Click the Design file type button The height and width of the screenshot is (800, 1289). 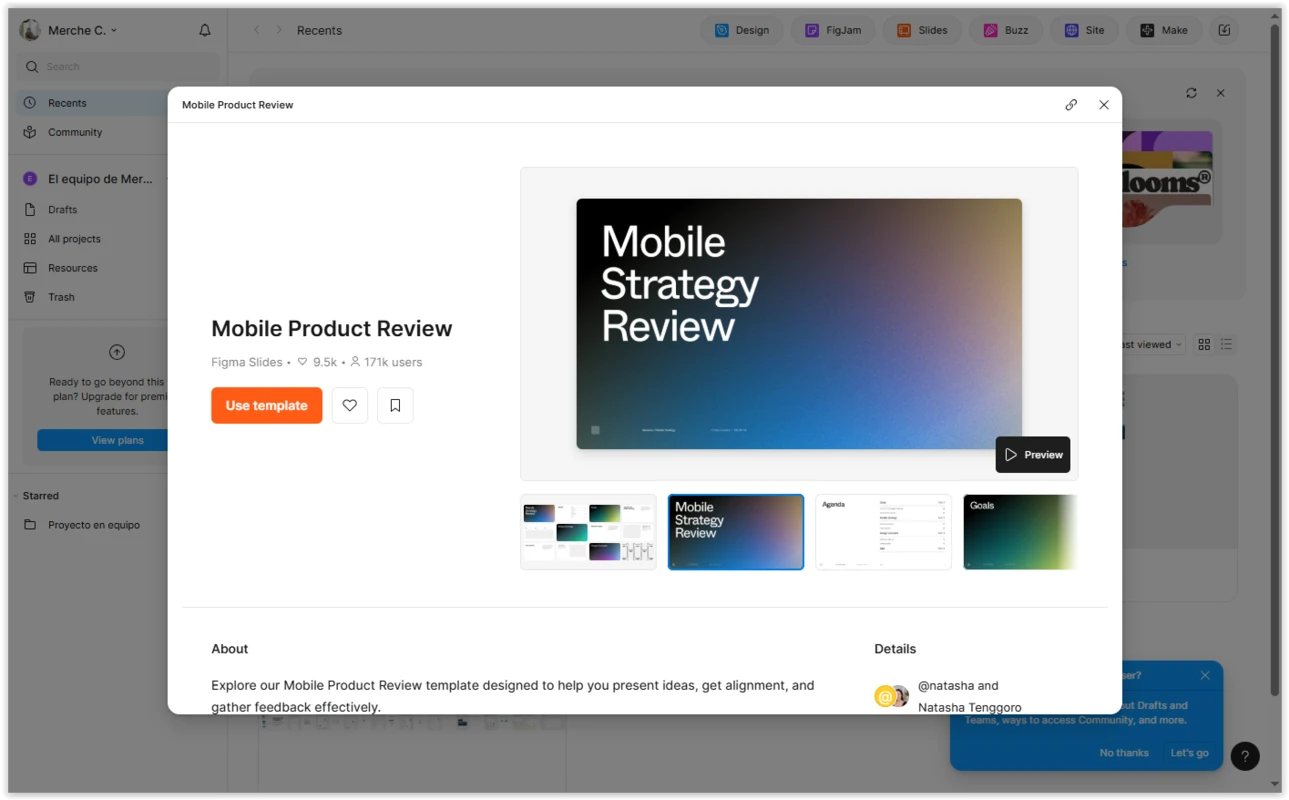742,31
